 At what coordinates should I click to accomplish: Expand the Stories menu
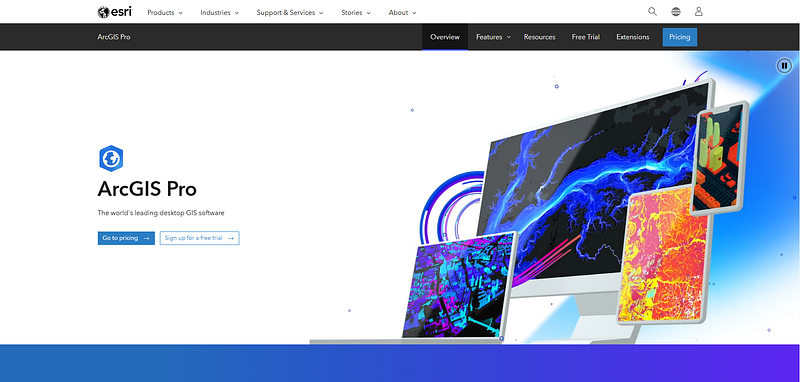356,13
